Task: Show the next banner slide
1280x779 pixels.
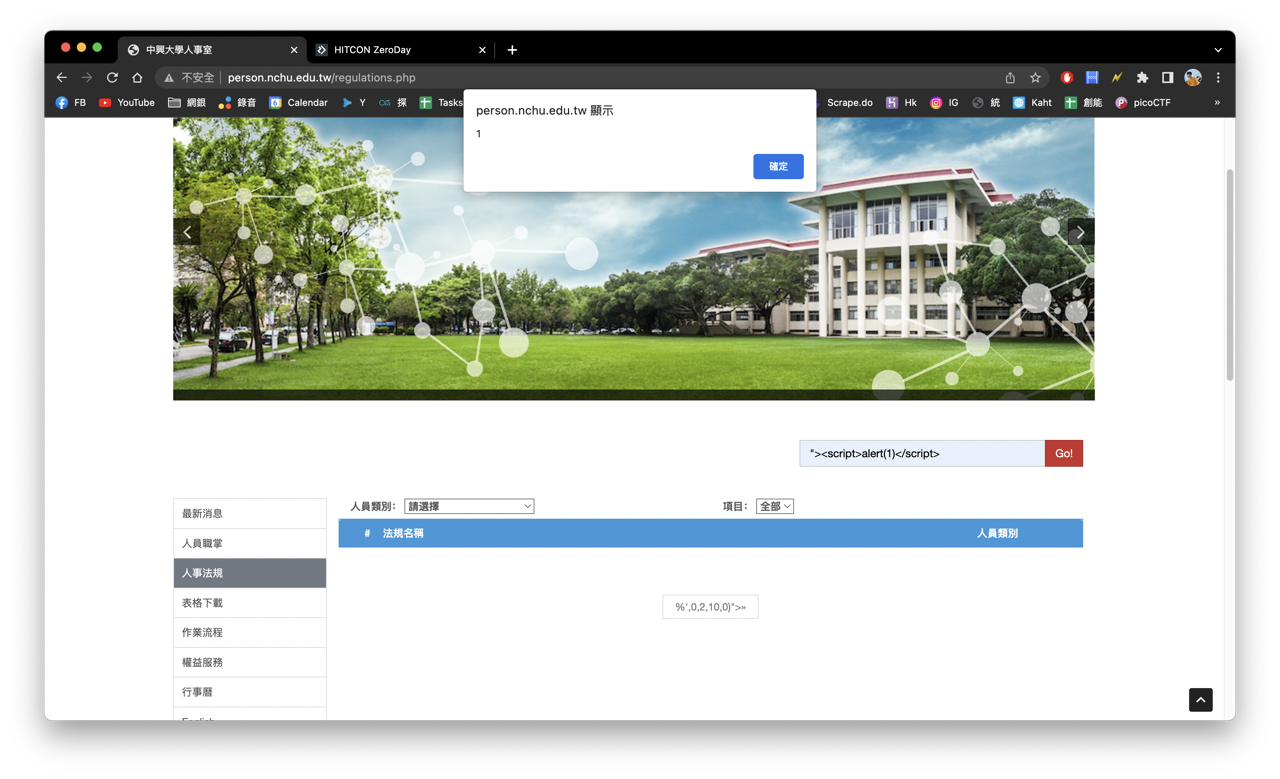Action: pos(1080,232)
